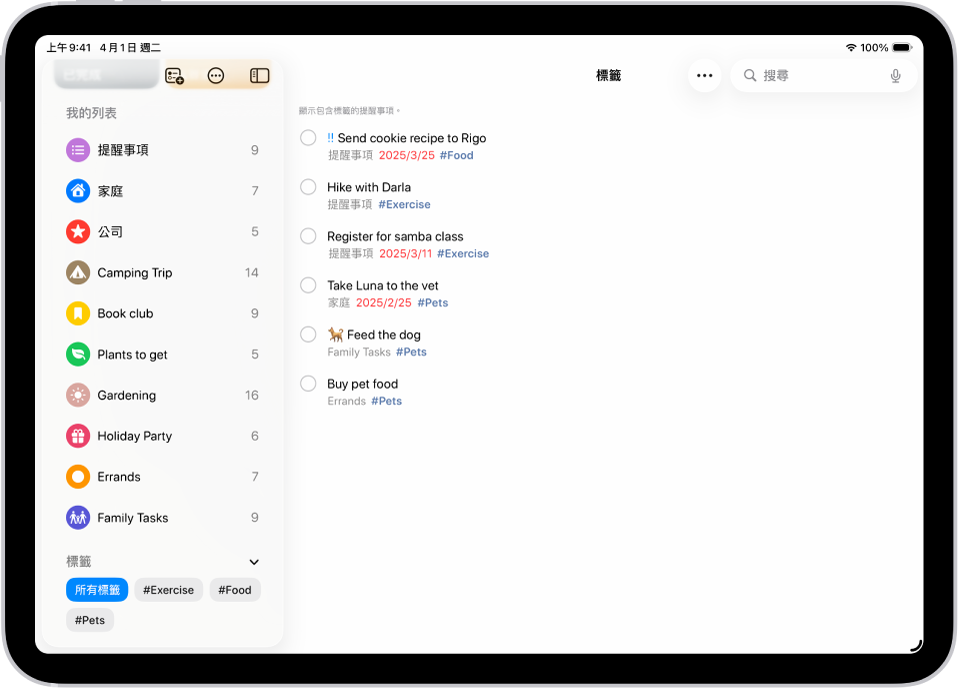Click the #Food tag on Rigo reminder
The image size is (960, 689).
point(456,155)
